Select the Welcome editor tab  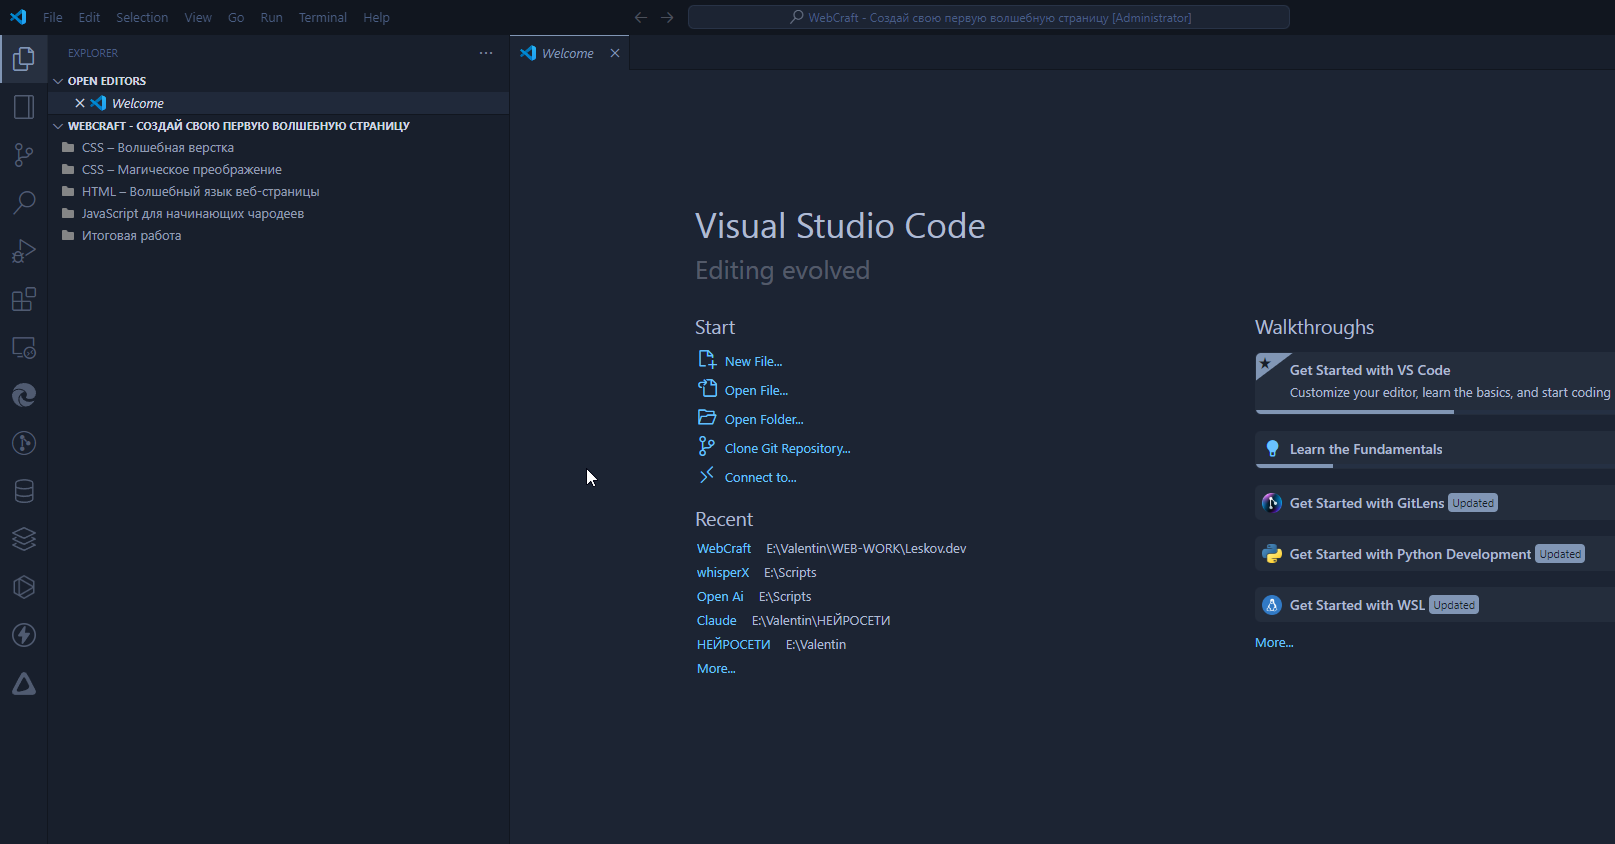click(x=570, y=53)
